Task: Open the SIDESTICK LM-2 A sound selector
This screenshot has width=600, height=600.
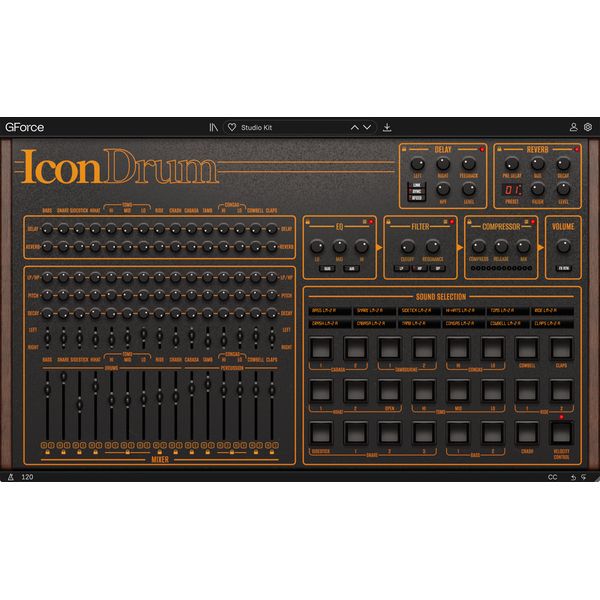Action: tap(419, 311)
